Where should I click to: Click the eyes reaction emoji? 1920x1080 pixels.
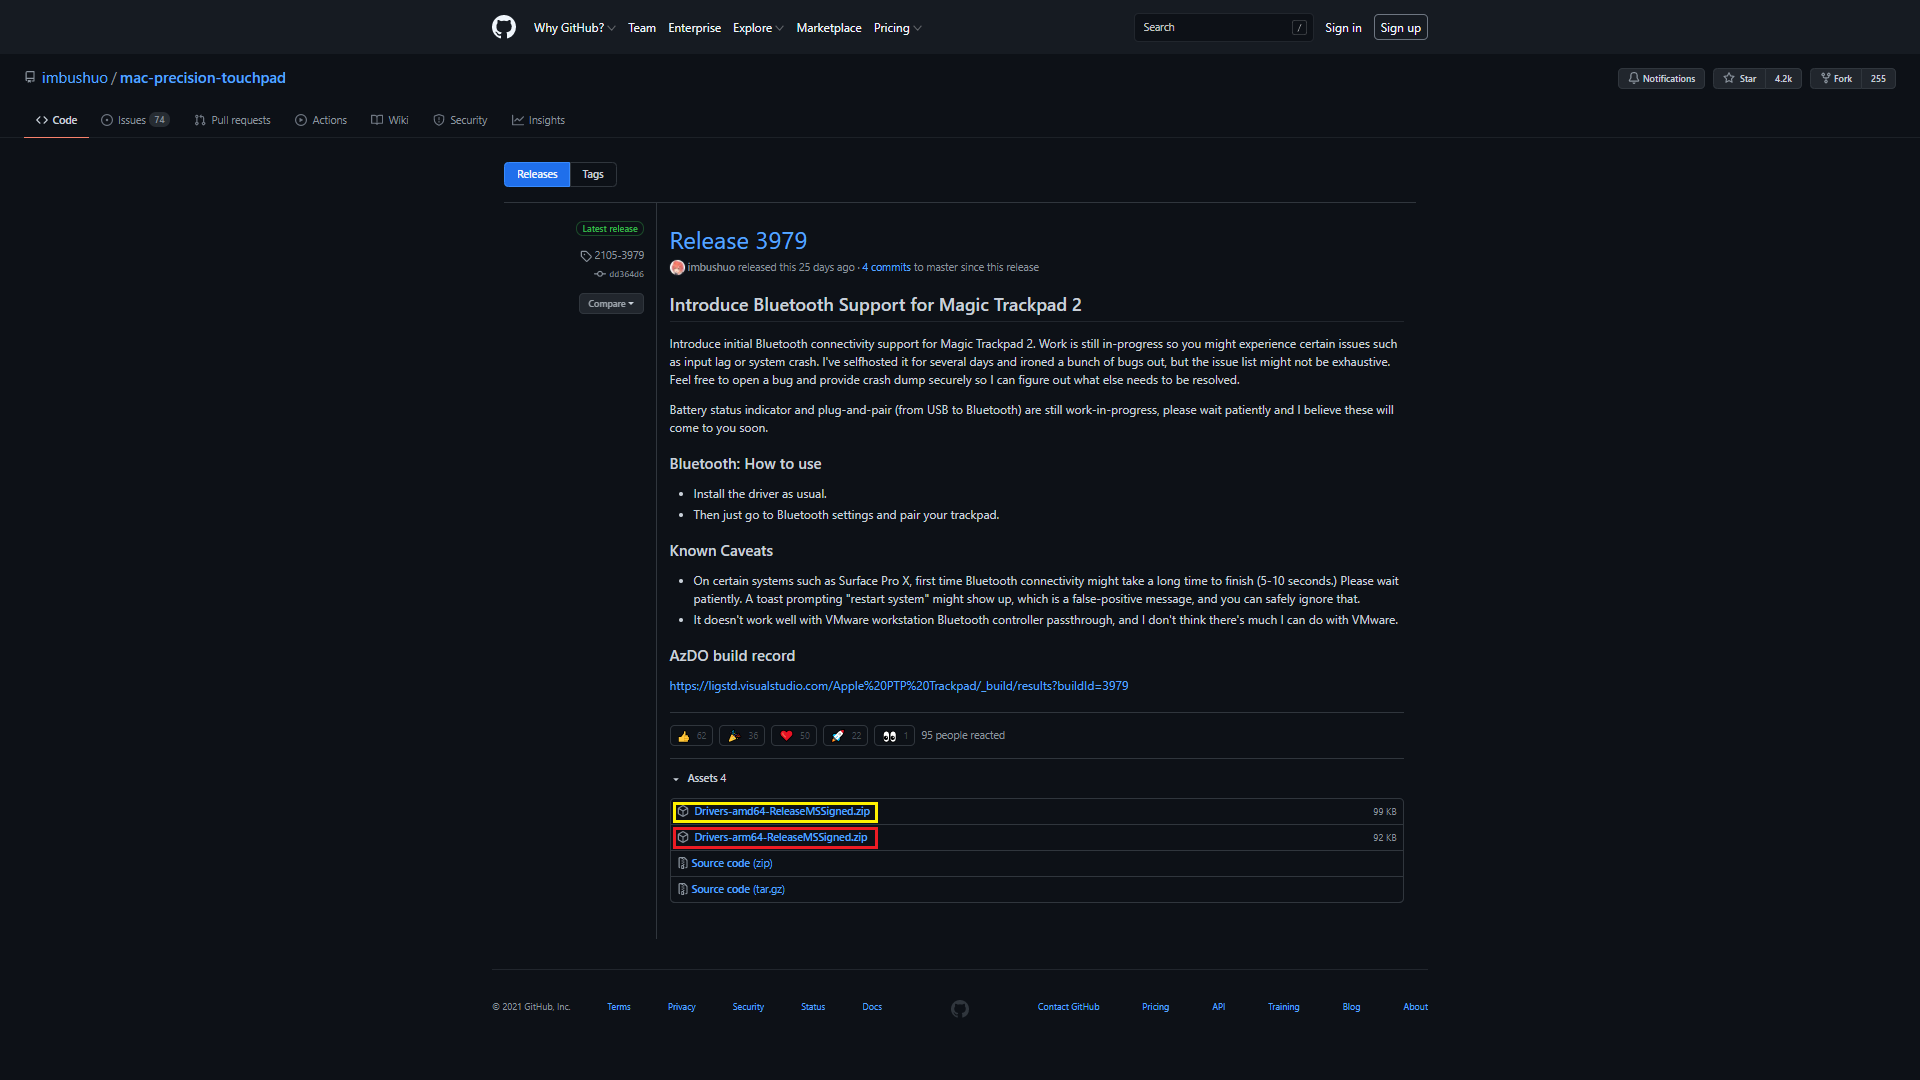889,736
